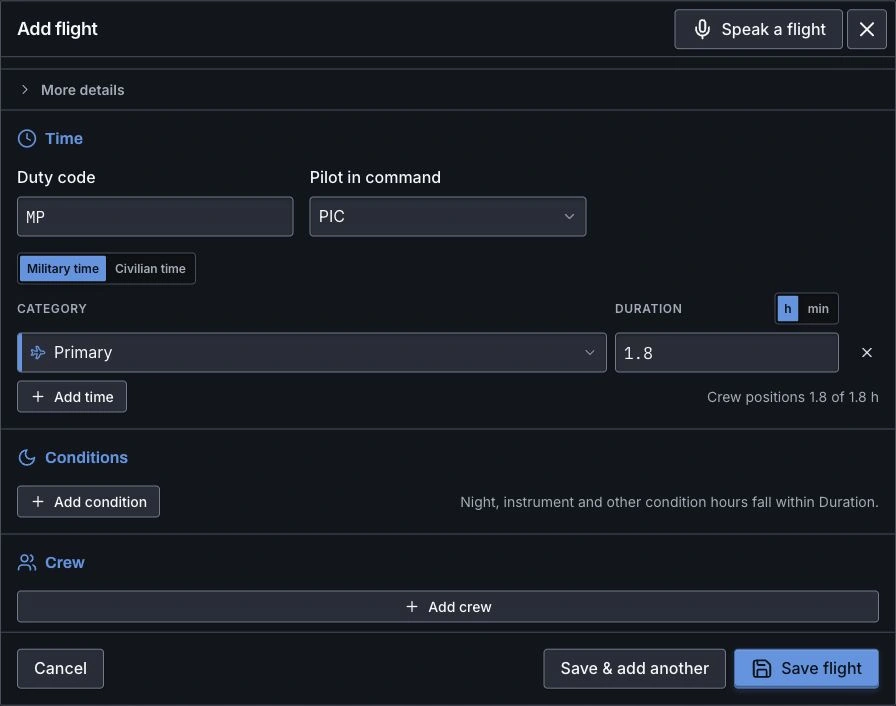Click the moon icon beside Conditions
Viewport: 896px width, 706px height.
27,458
